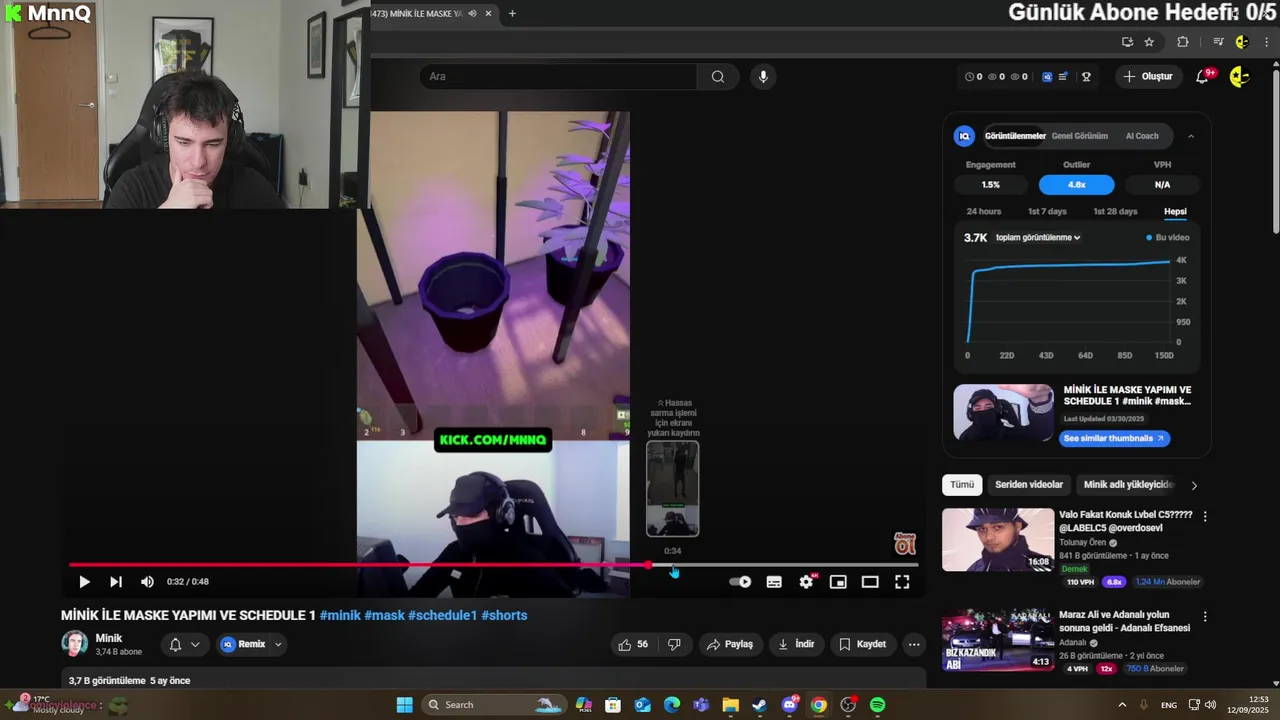1280x720 pixels.
Task: Open video player settings gear
Action: click(806, 582)
